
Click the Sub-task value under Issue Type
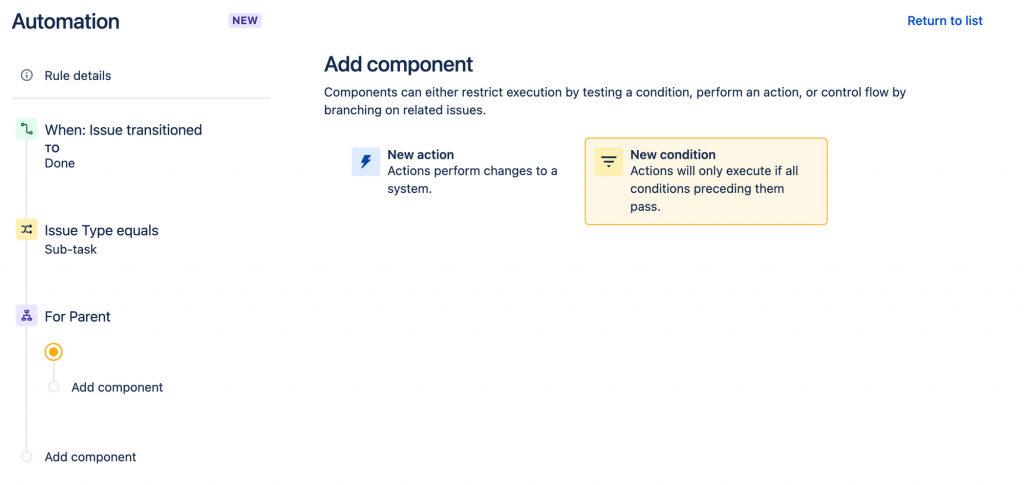(71, 249)
